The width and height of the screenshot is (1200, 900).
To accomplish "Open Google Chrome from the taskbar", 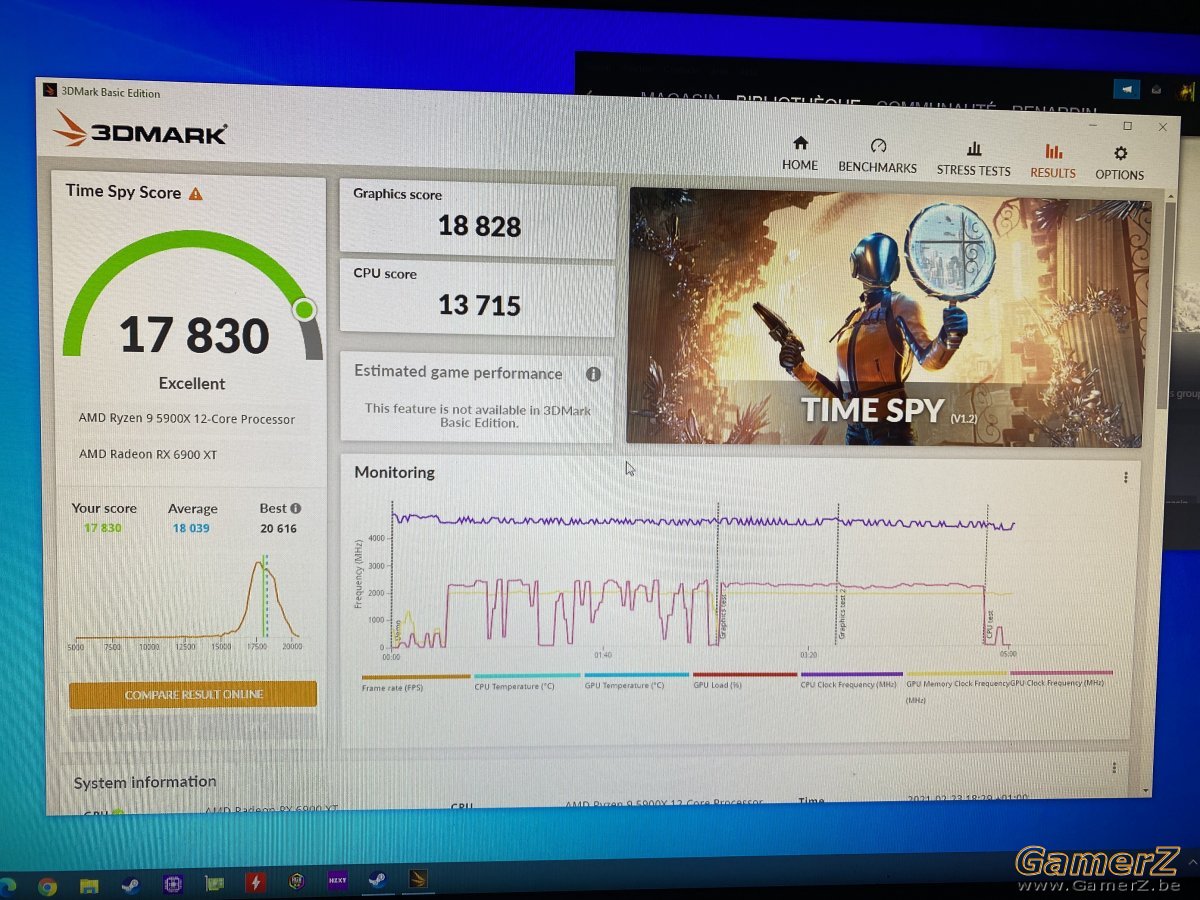I will tap(47, 885).
